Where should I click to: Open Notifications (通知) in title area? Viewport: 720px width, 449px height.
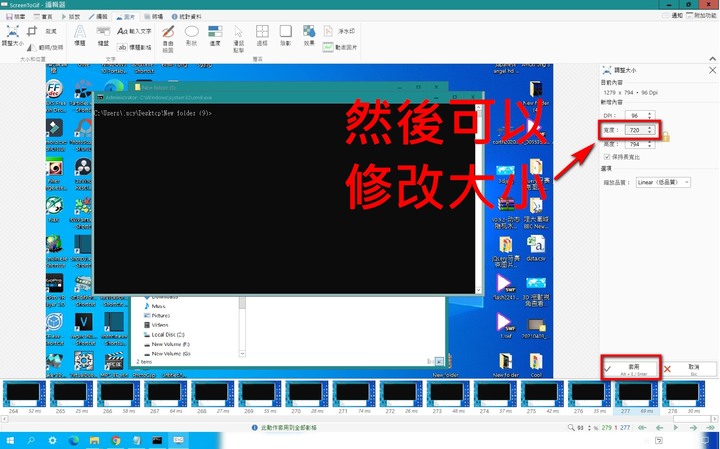673,16
